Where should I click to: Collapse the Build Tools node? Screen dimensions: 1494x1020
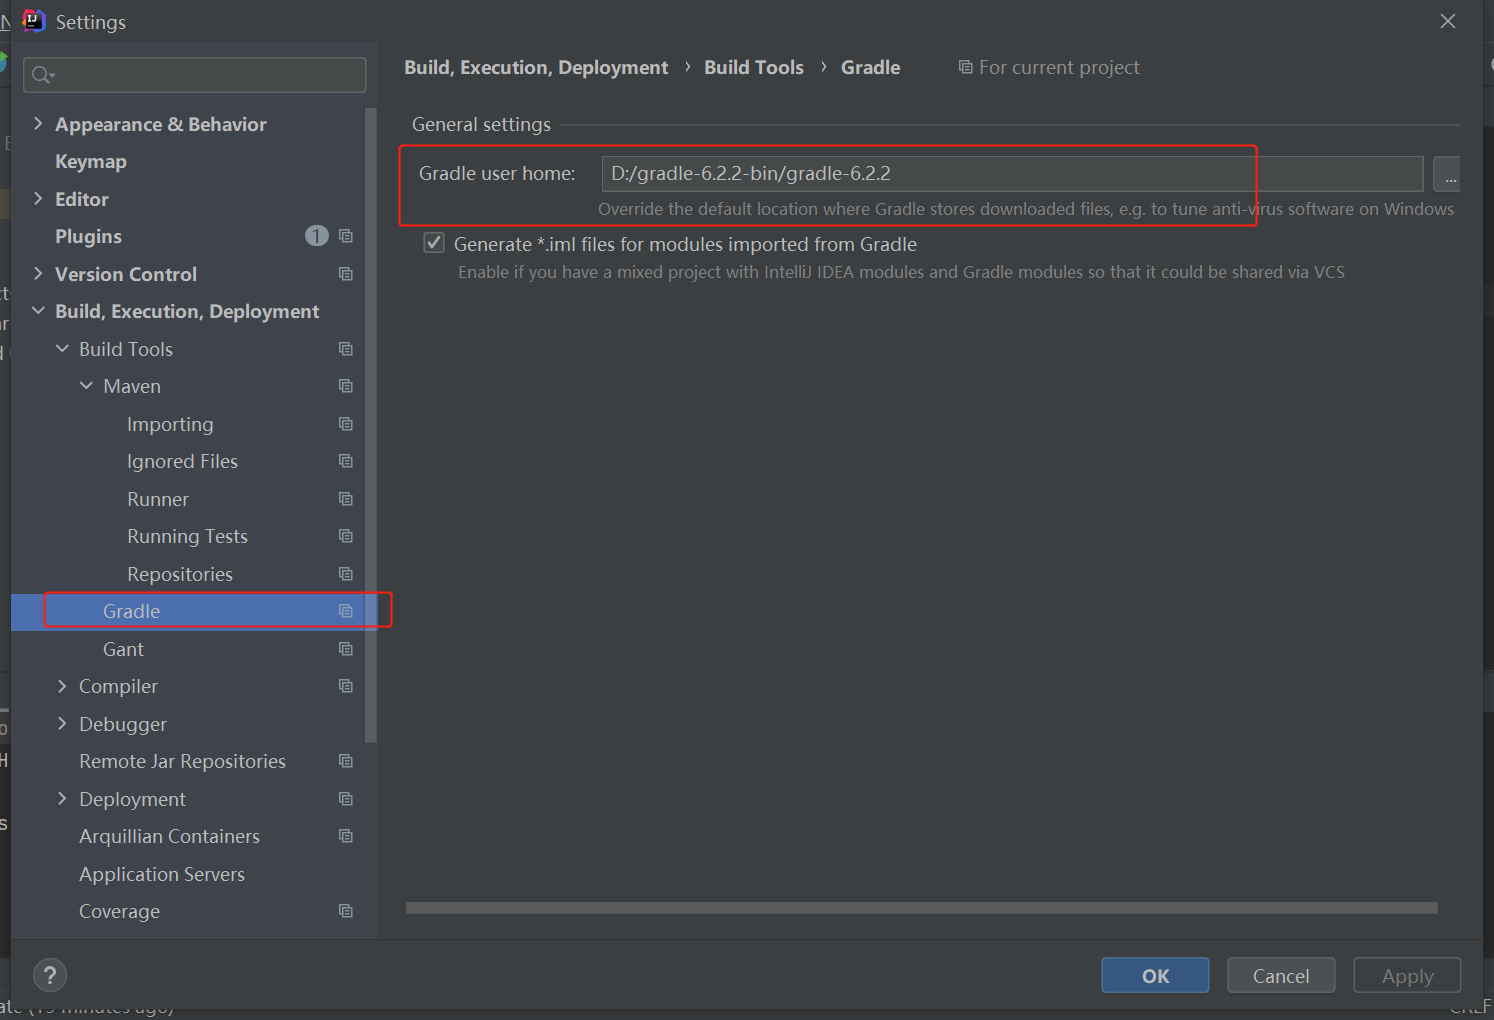click(62, 348)
